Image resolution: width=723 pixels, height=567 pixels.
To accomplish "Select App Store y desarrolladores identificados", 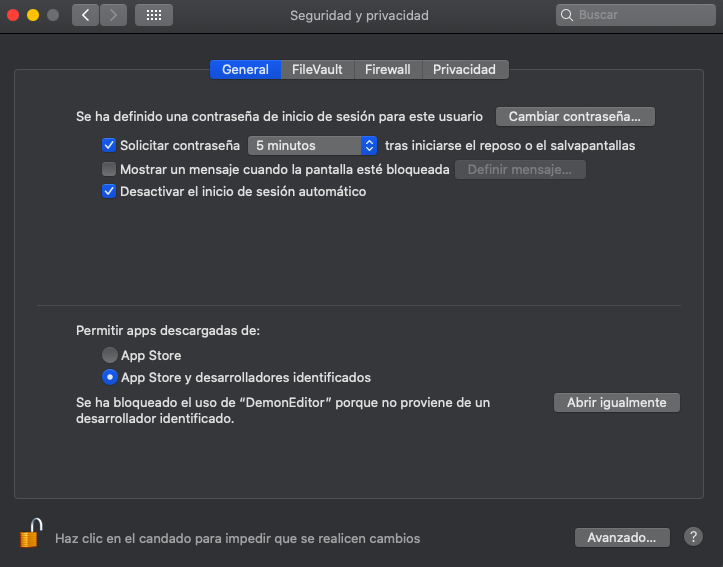I will pyautogui.click(x=110, y=378).
